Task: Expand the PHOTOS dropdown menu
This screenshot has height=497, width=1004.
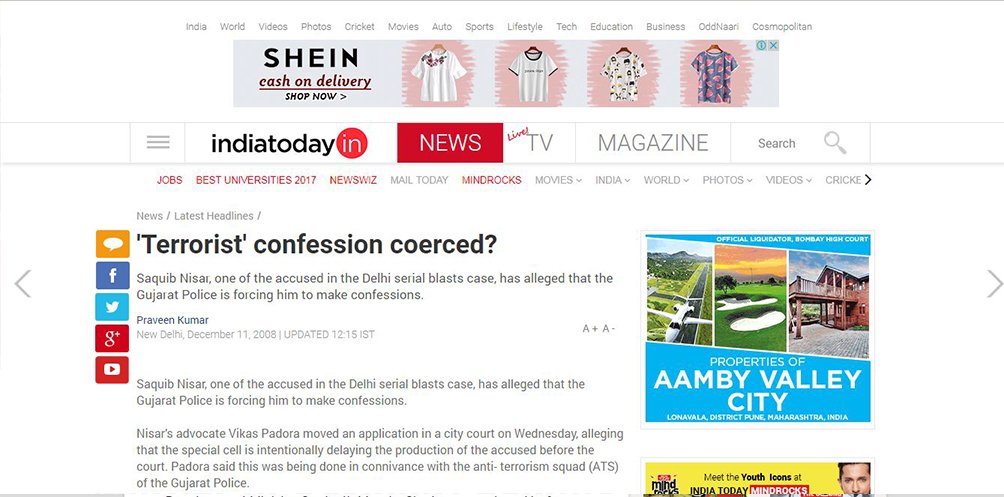Action: 727,180
